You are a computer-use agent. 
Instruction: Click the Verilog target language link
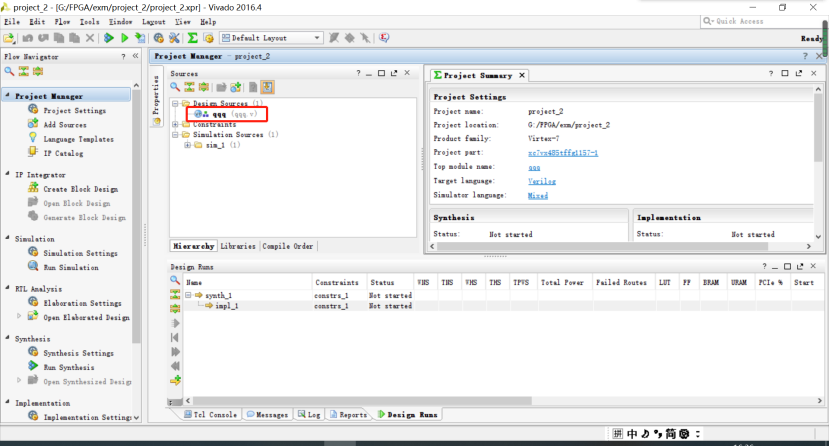tap(542, 181)
